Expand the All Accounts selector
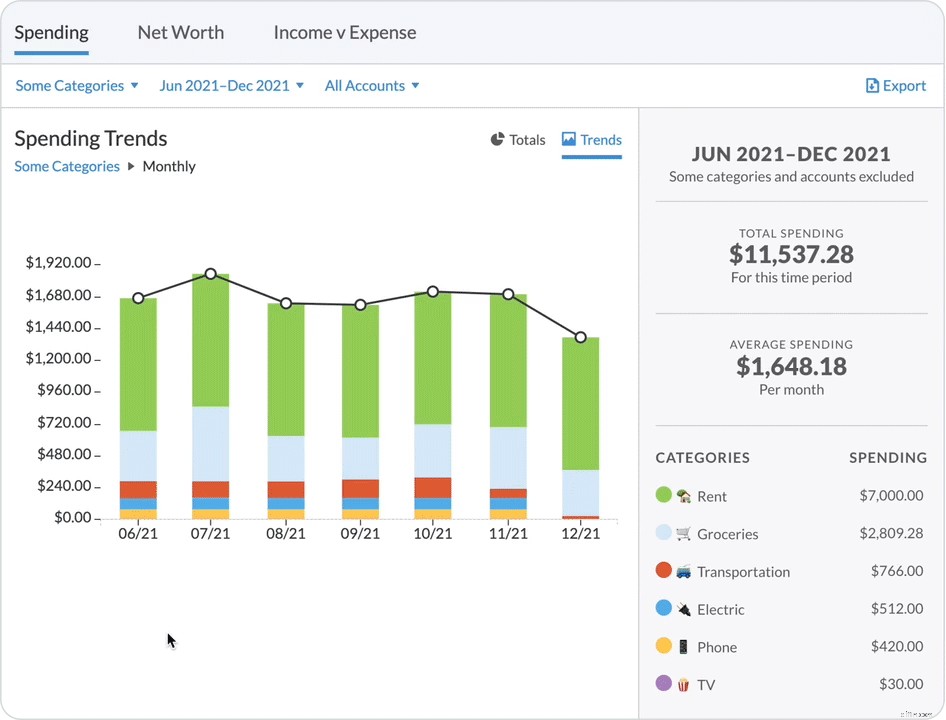Image resolution: width=946 pixels, height=720 pixels. [371, 85]
